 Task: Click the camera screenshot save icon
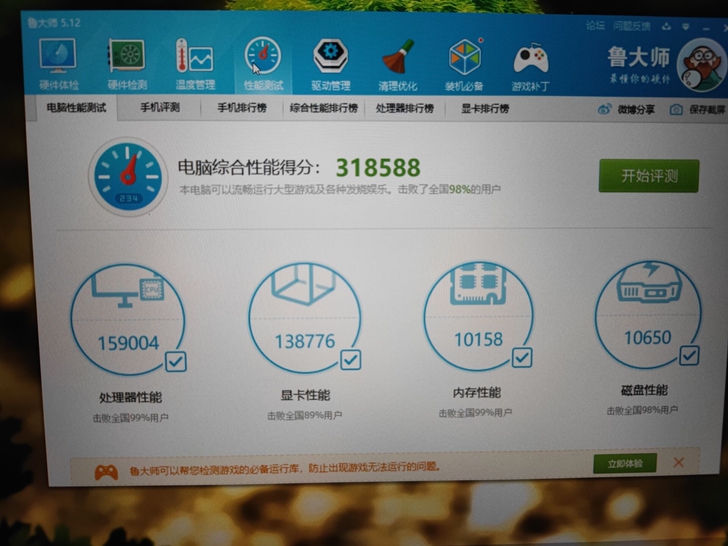676,110
